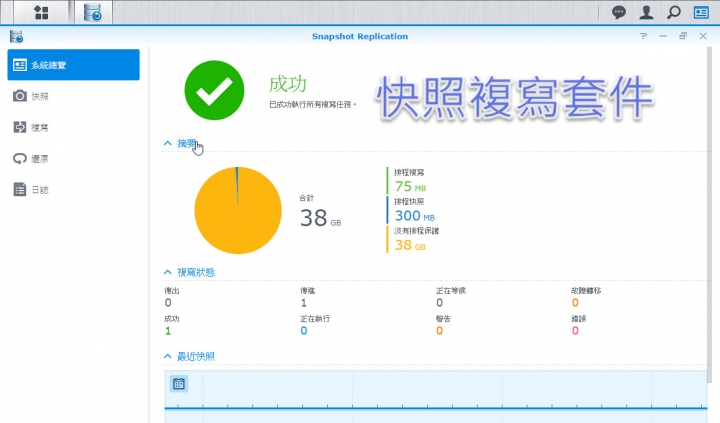Click the vertical scrollbar on the right
The image size is (720, 423).
[709, 216]
